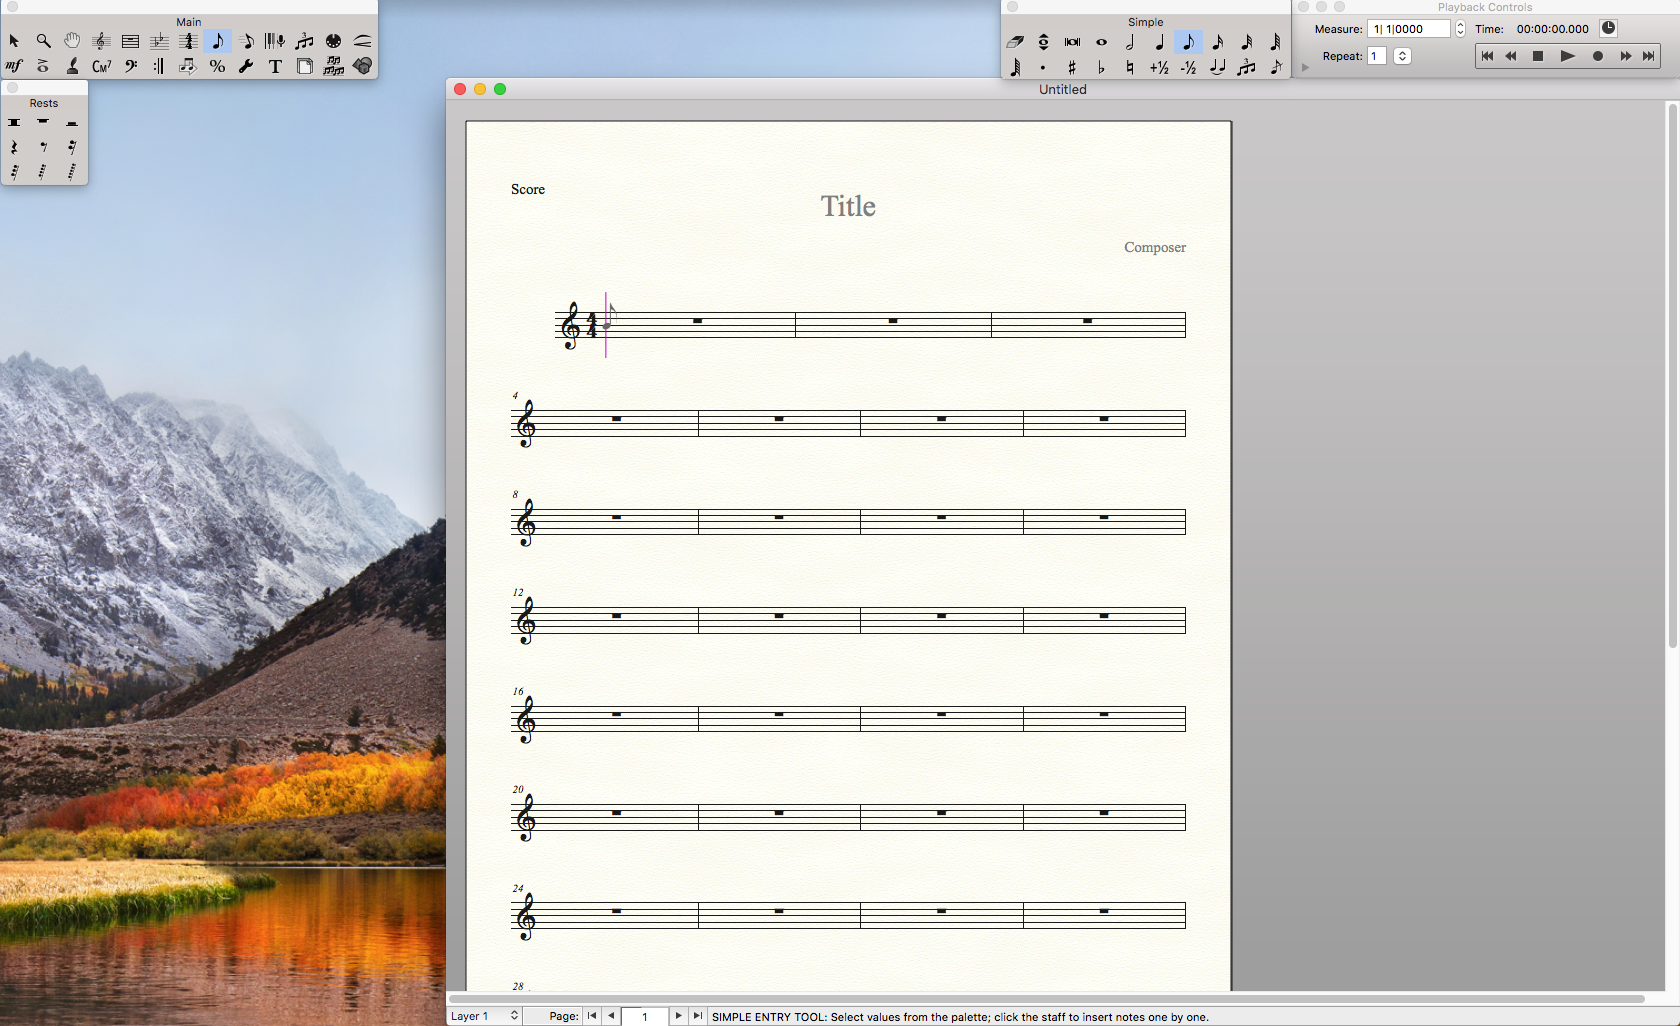The height and width of the screenshot is (1026, 1680).
Task: Toggle the sharp accidental in Simple palette
Action: pyautogui.click(x=1072, y=68)
